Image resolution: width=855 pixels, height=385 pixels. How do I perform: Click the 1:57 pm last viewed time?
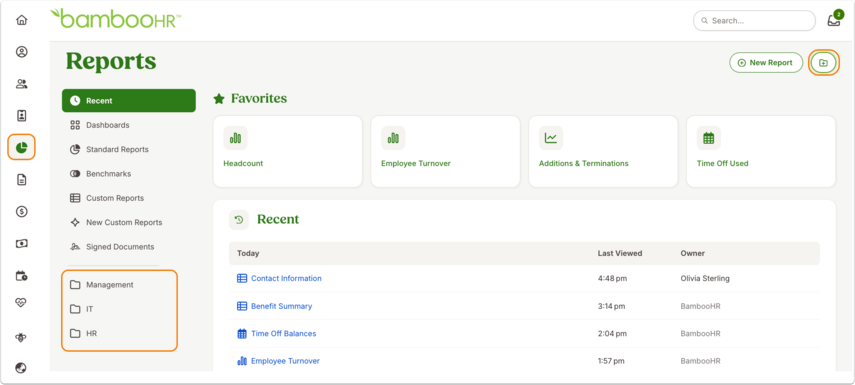611,361
